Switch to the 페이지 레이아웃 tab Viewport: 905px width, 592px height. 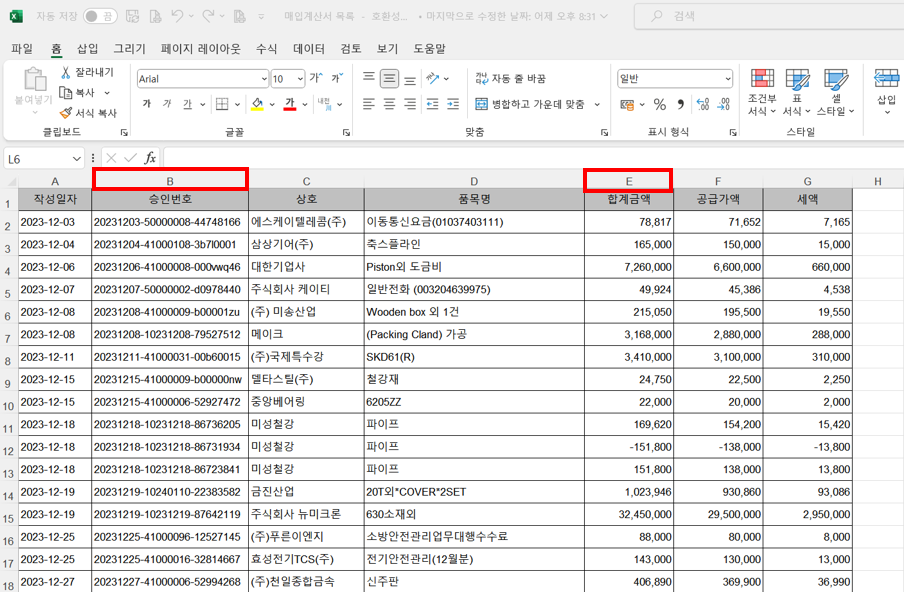[200, 48]
